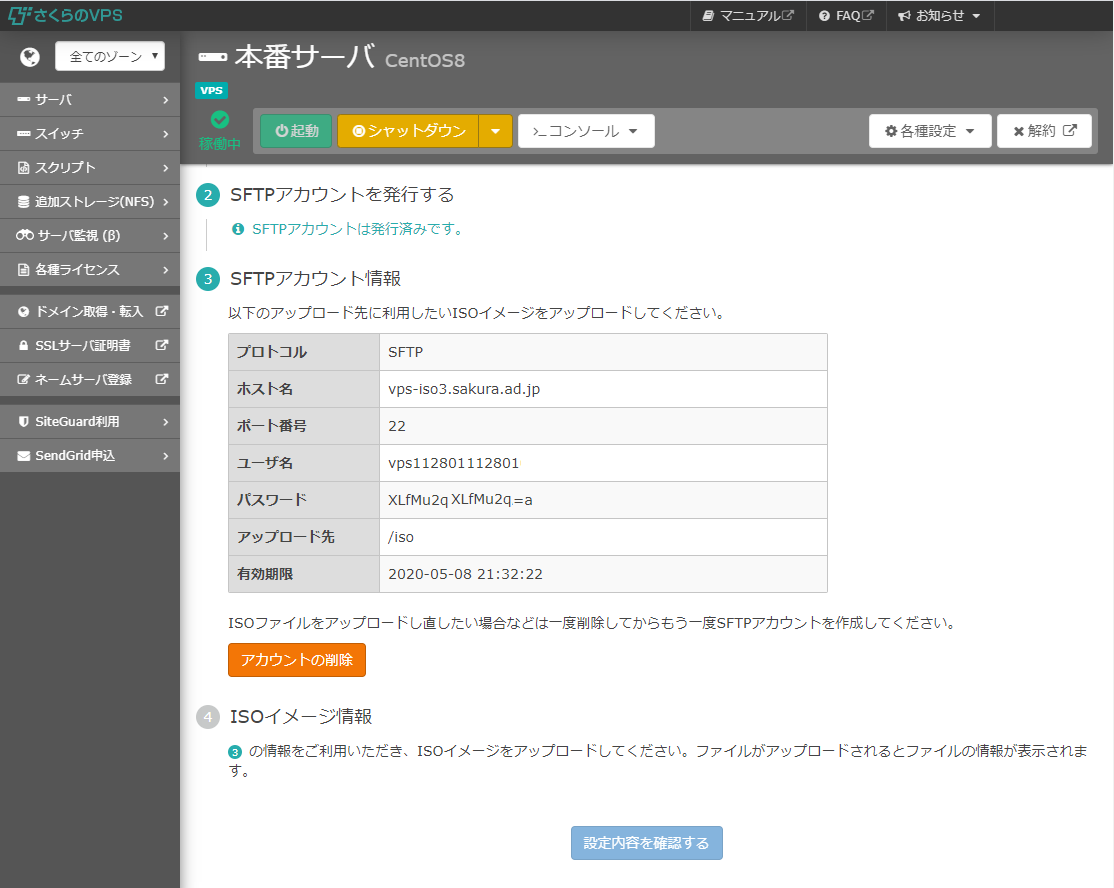Open the 各種設定 settings menu

coord(929,131)
